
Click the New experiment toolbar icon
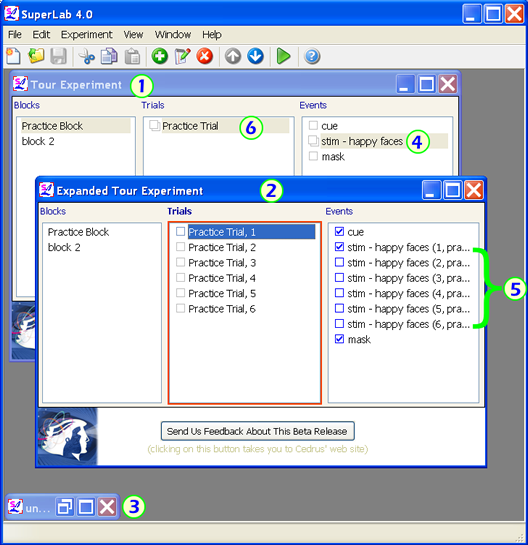(x=13, y=56)
